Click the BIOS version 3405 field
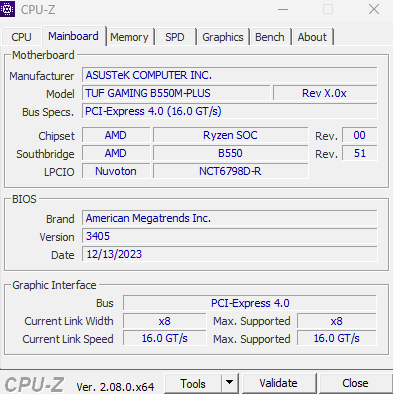 click(230, 236)
